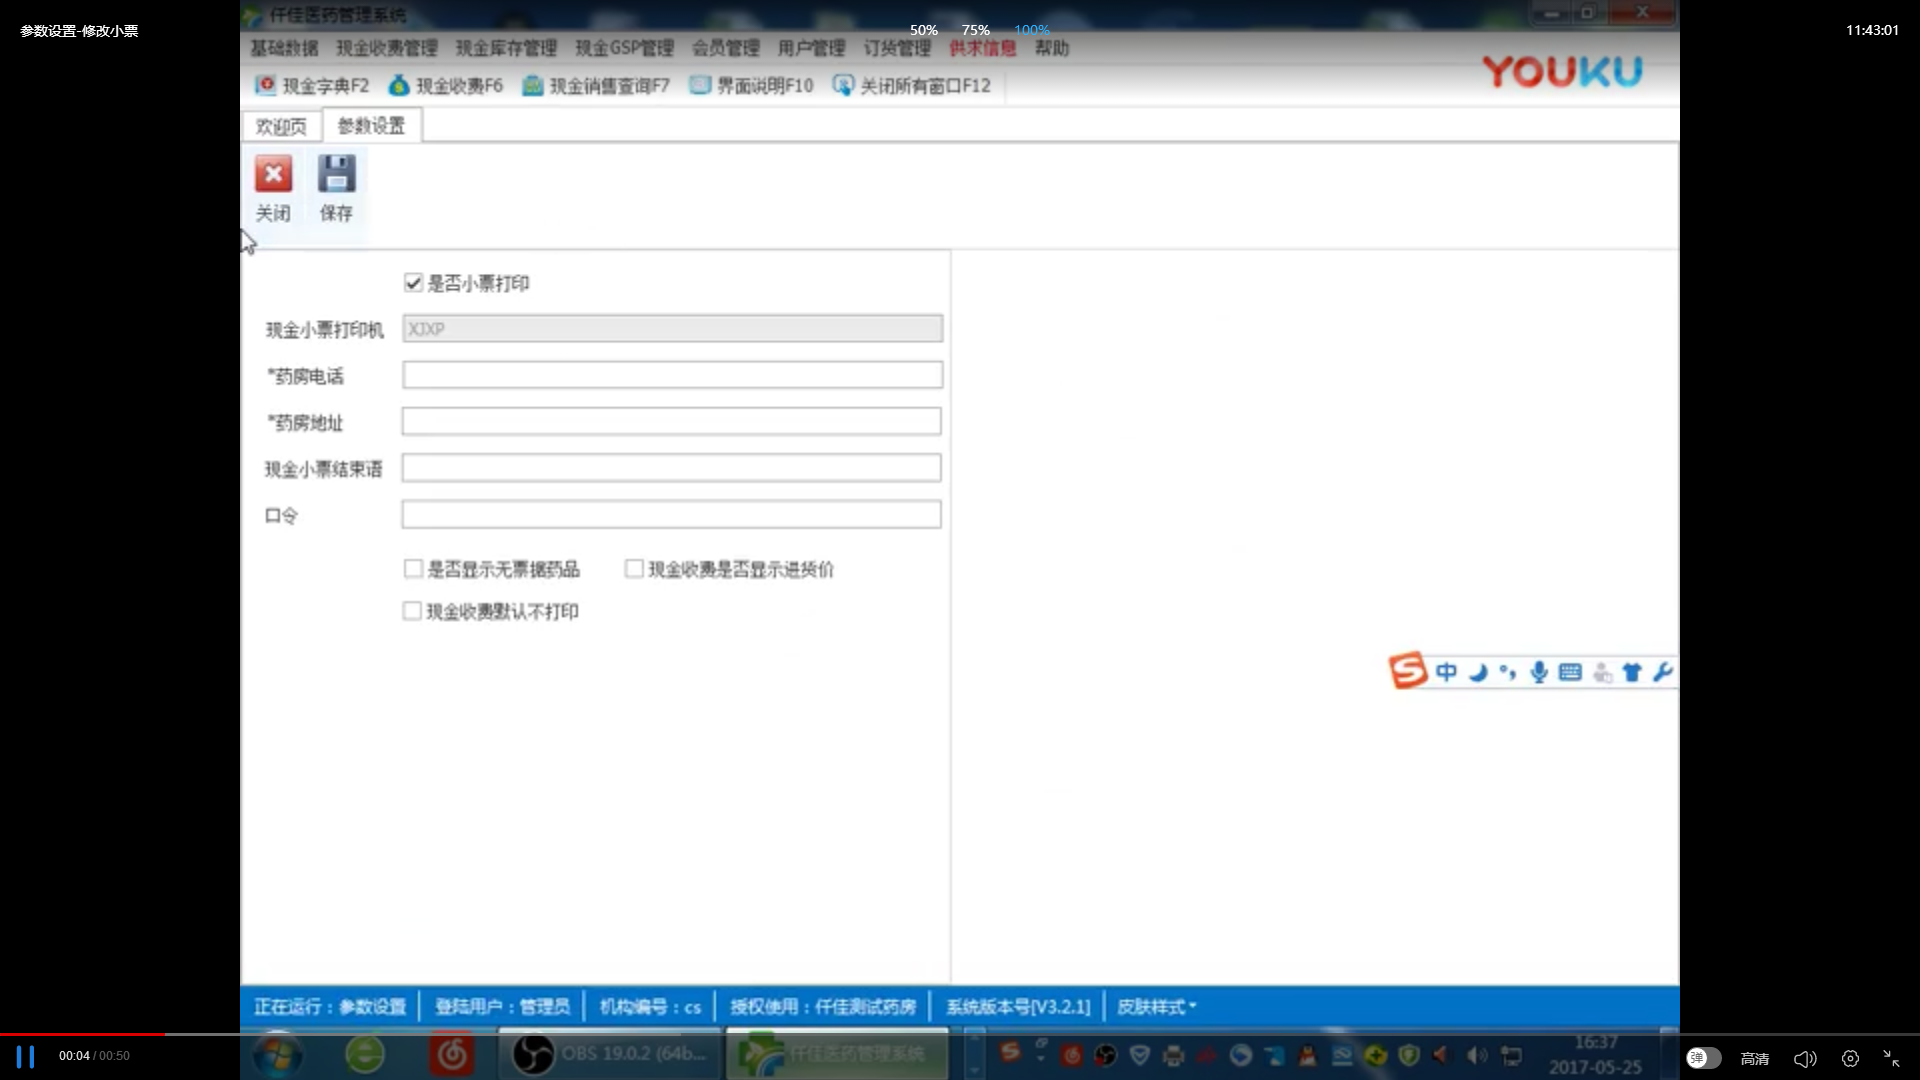
Task: Open the 基础数据 menu
Action: [x=284, y=48]
